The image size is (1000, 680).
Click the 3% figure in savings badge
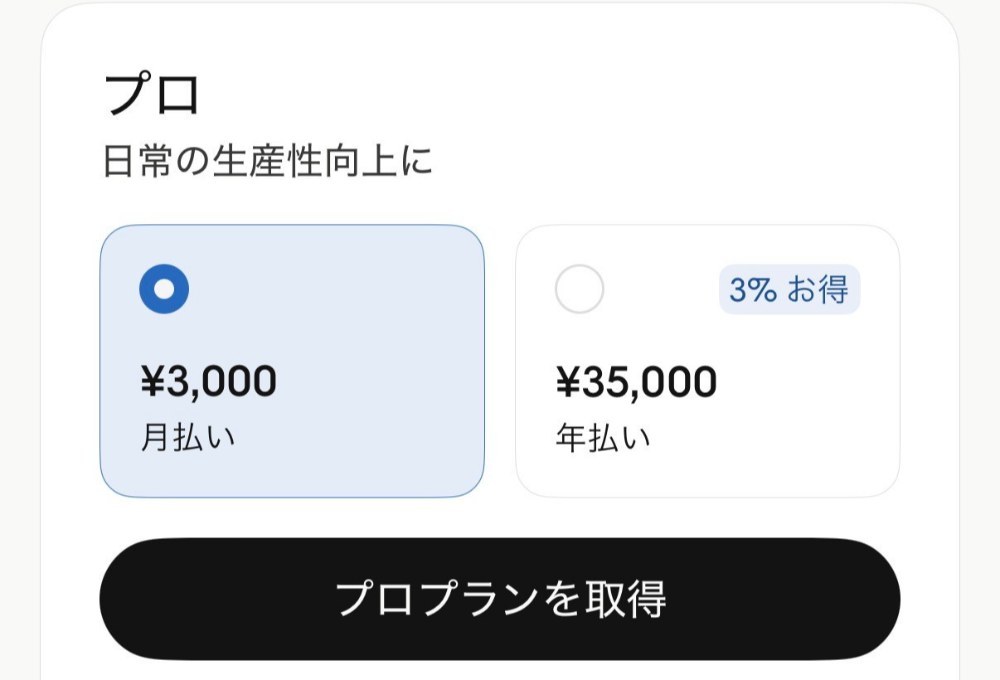click(753, 290)
